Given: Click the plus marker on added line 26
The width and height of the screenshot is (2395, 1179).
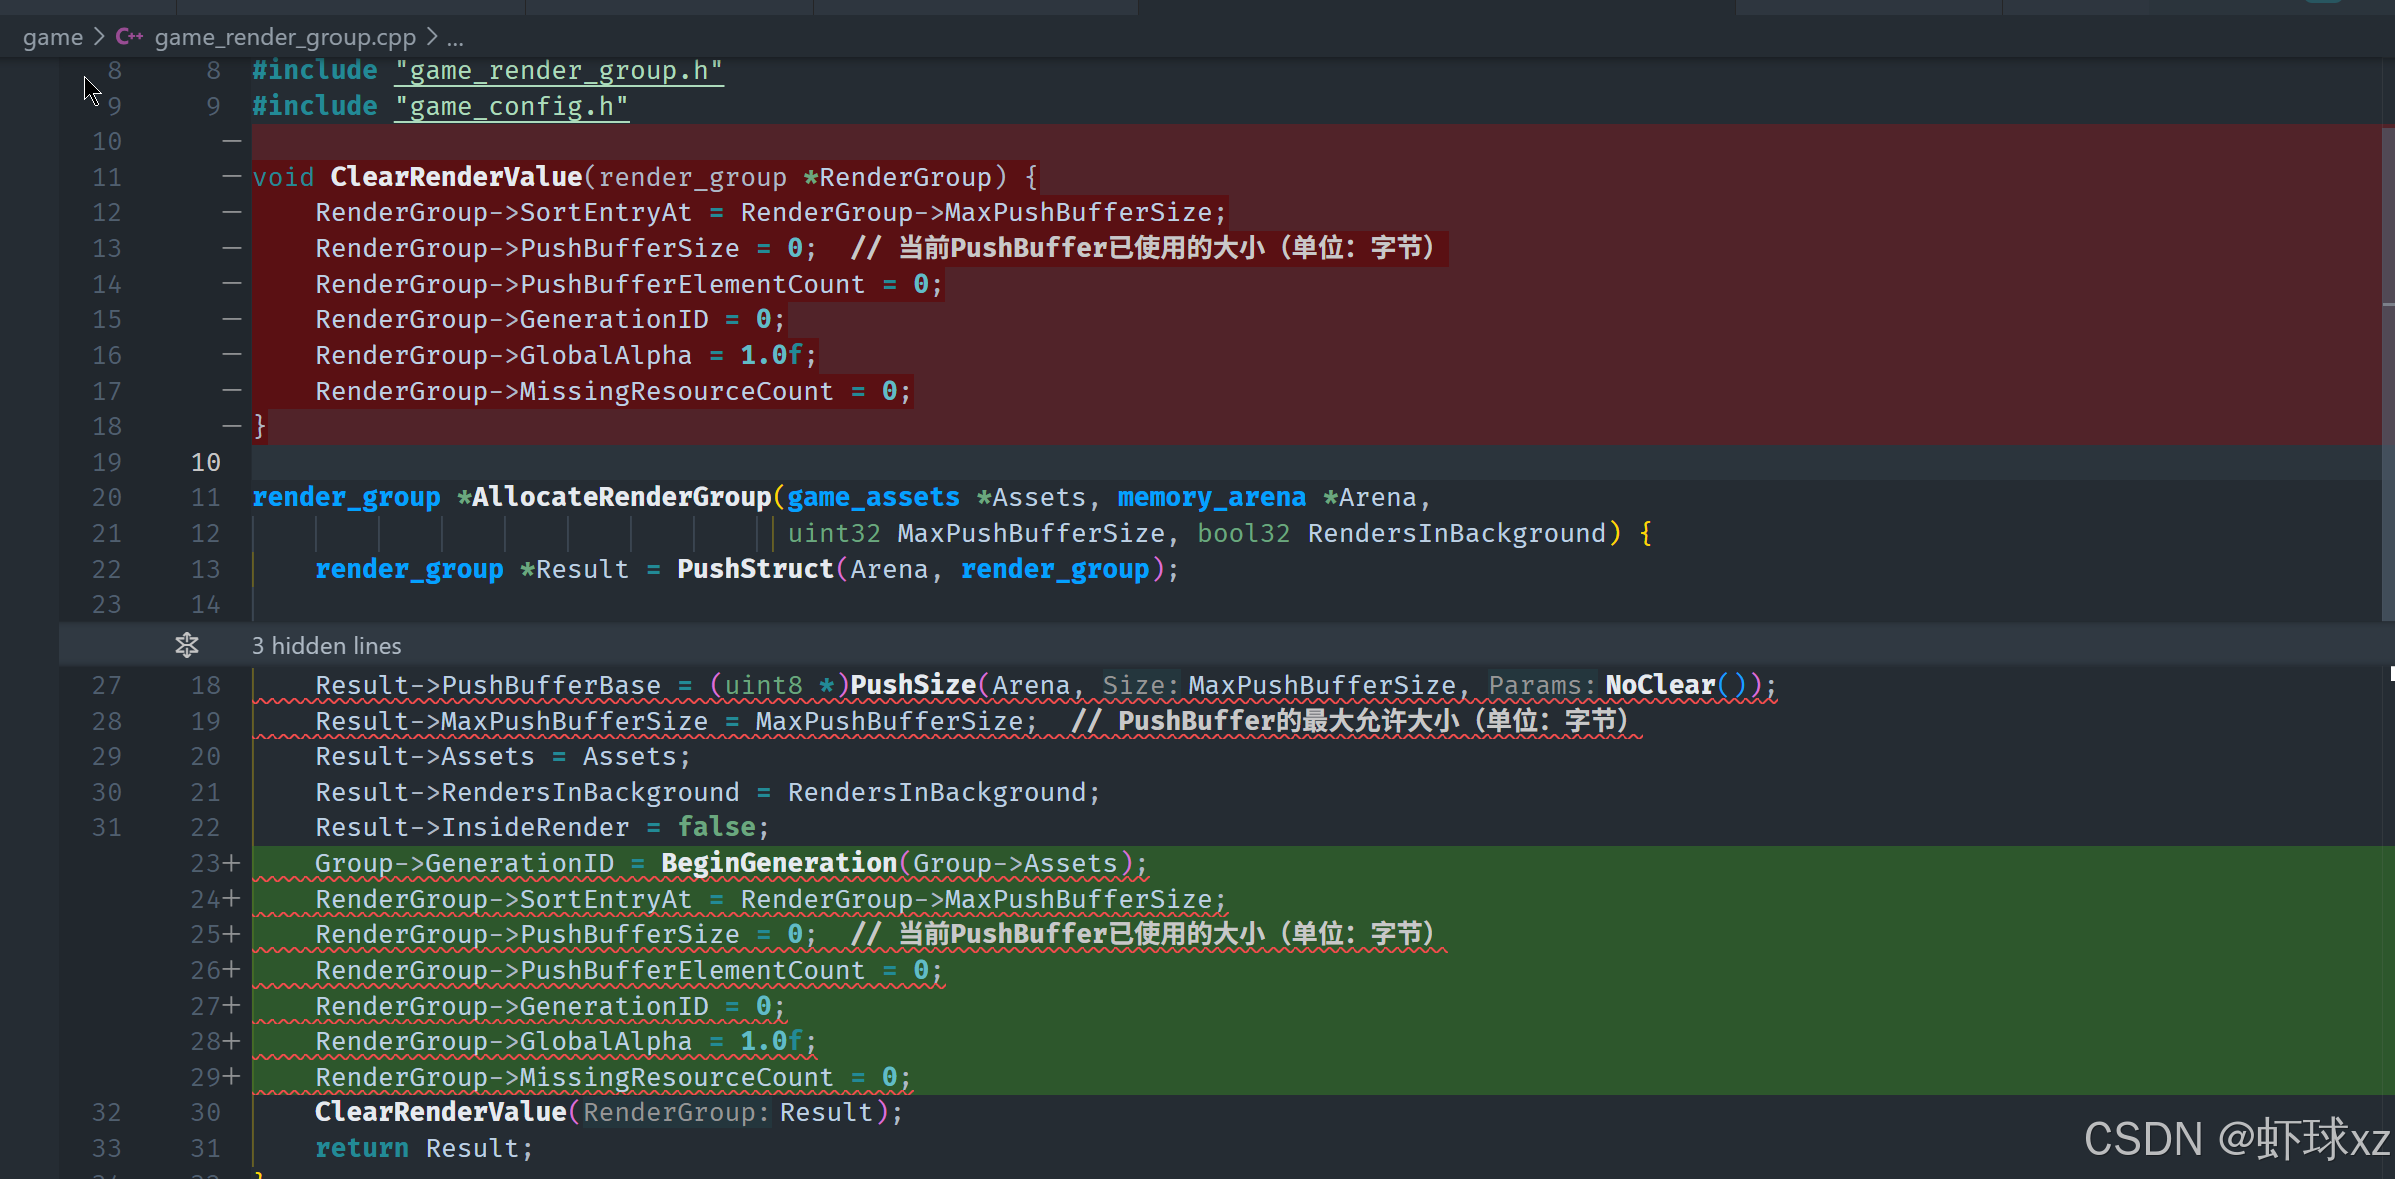Looking at the screenshot, I should (232, 970).
